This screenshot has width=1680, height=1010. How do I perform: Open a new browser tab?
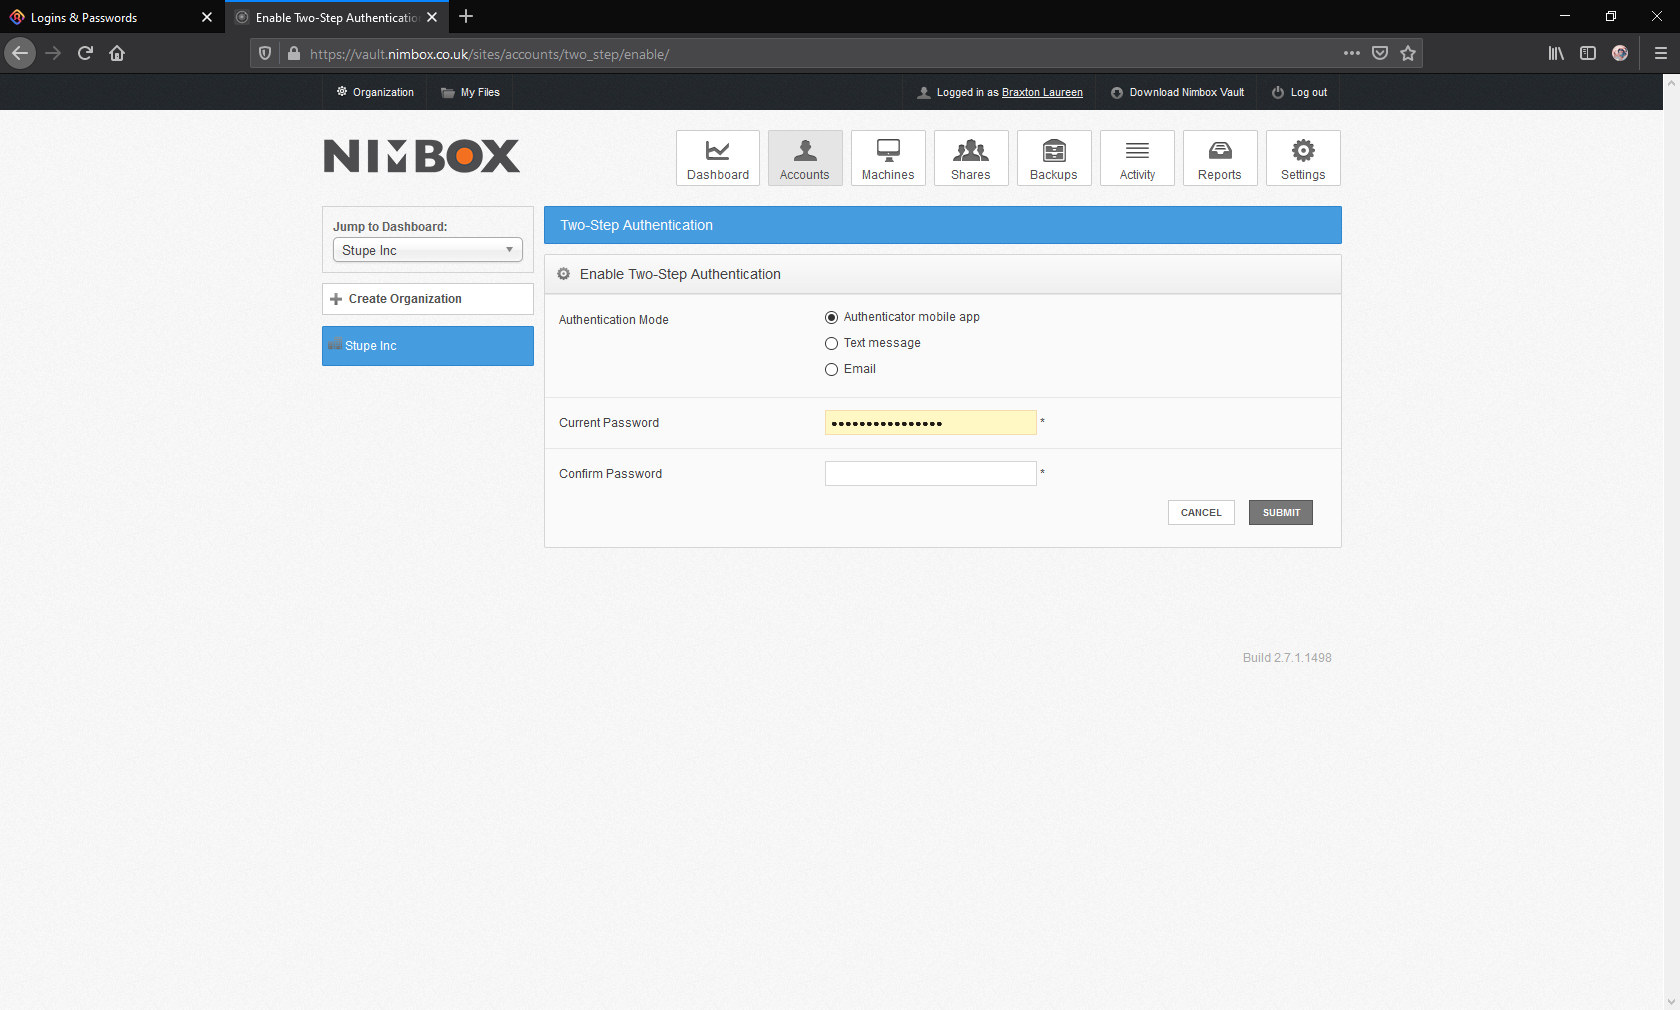tap(466, 17)
